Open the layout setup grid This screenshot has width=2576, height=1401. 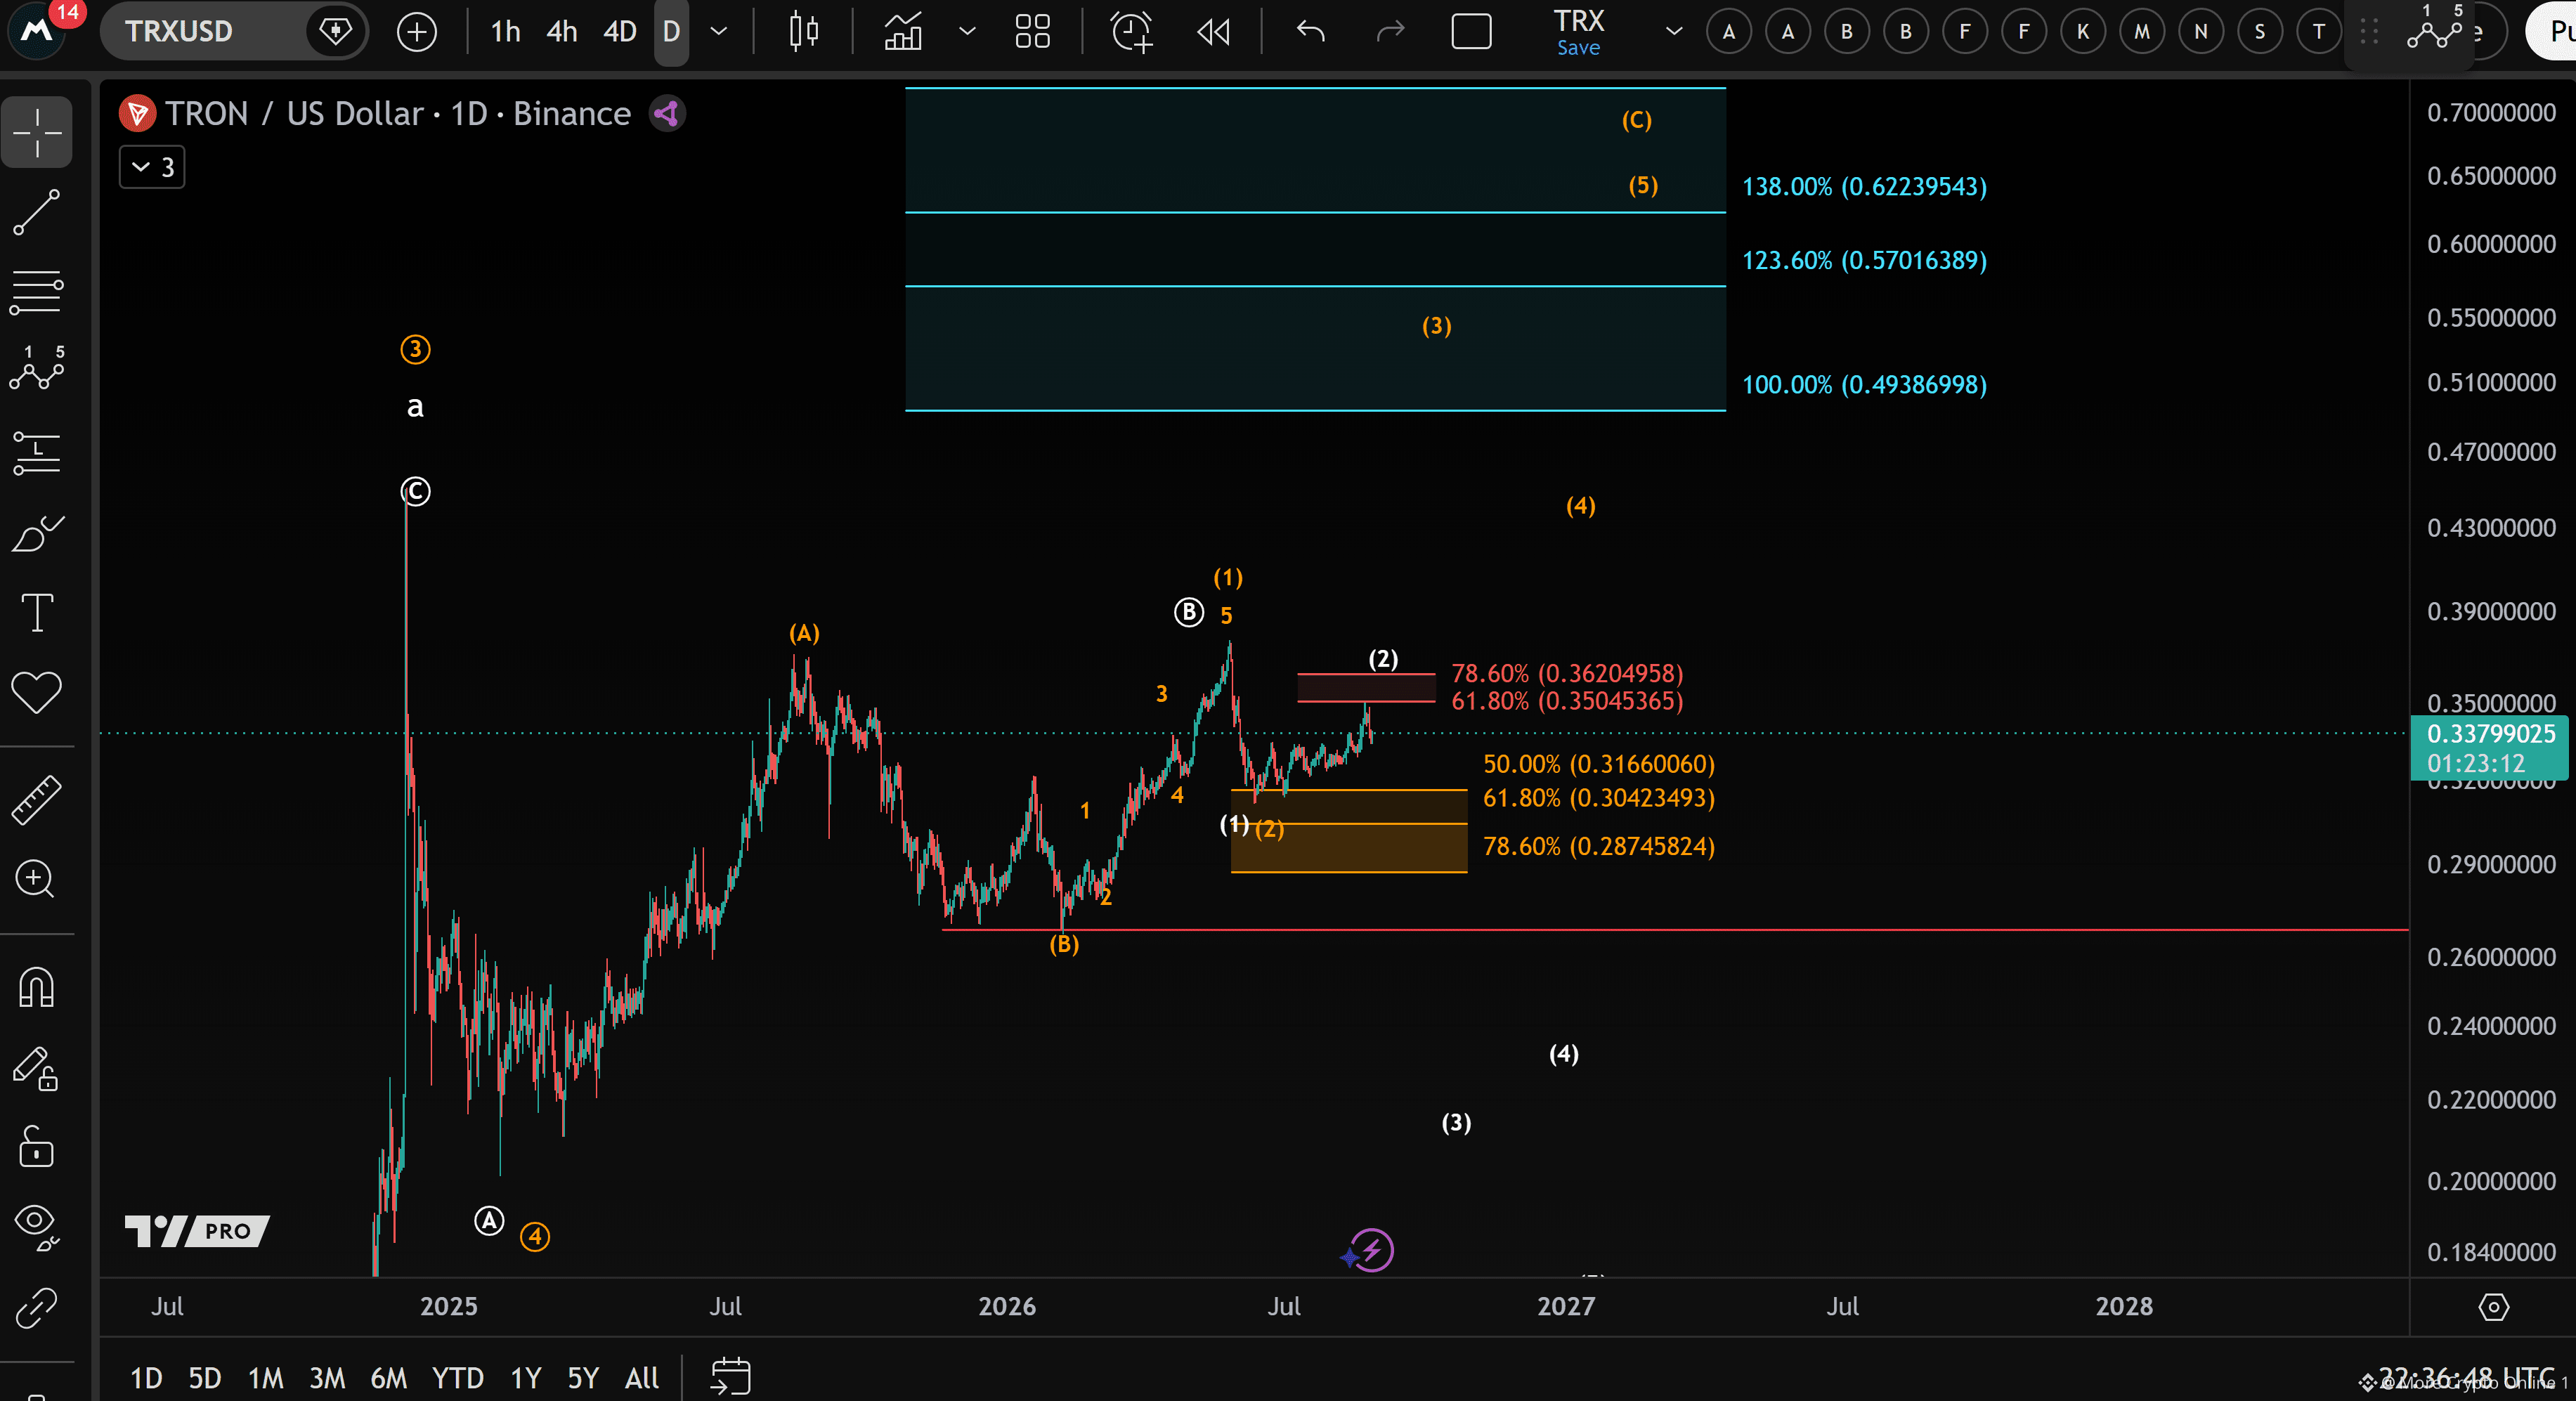pos(1033,32)
